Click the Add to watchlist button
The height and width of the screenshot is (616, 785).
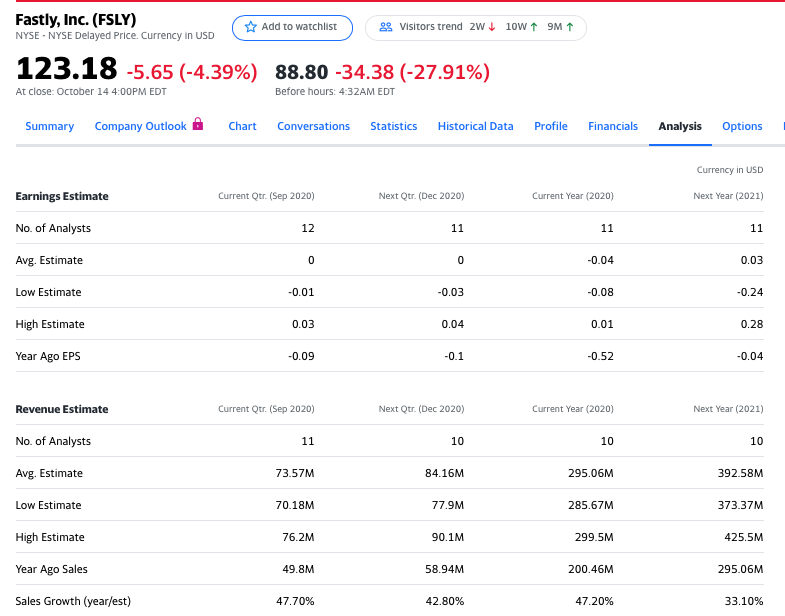(x=292, y=28)
